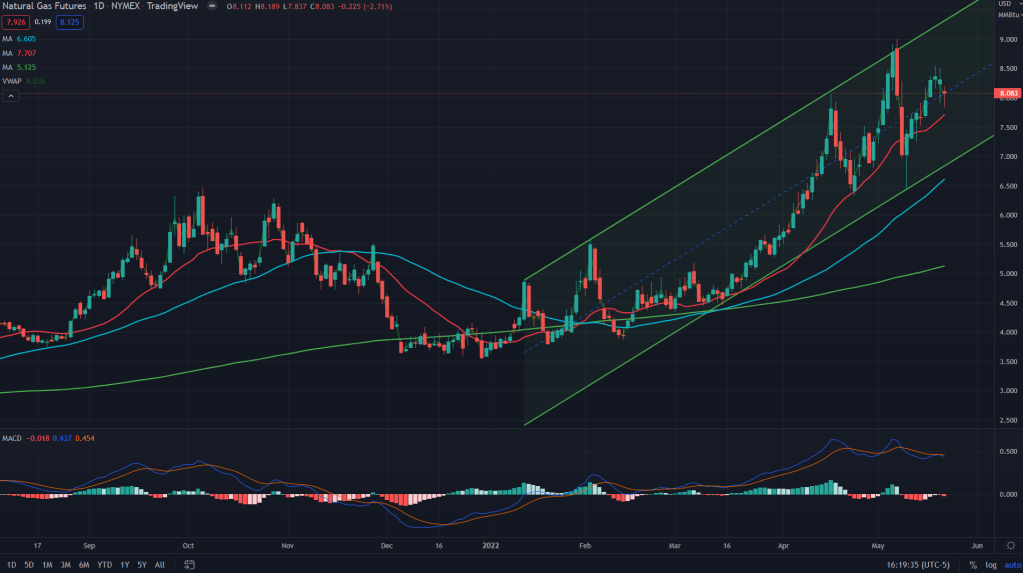This screenshot has height=573, width=1023.
Task: Switch to the 5Y time range
Action: click(142, 565)
